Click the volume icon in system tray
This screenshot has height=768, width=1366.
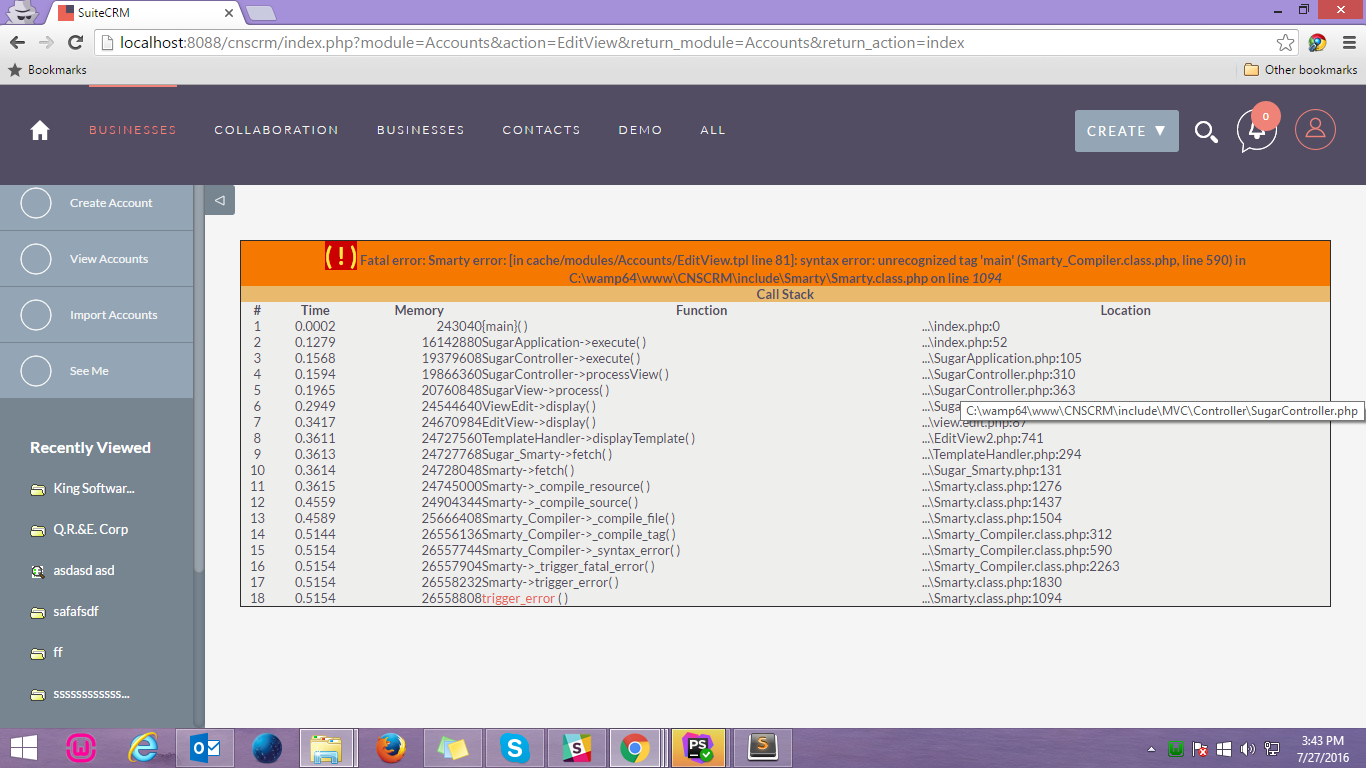pos(1248,749)
